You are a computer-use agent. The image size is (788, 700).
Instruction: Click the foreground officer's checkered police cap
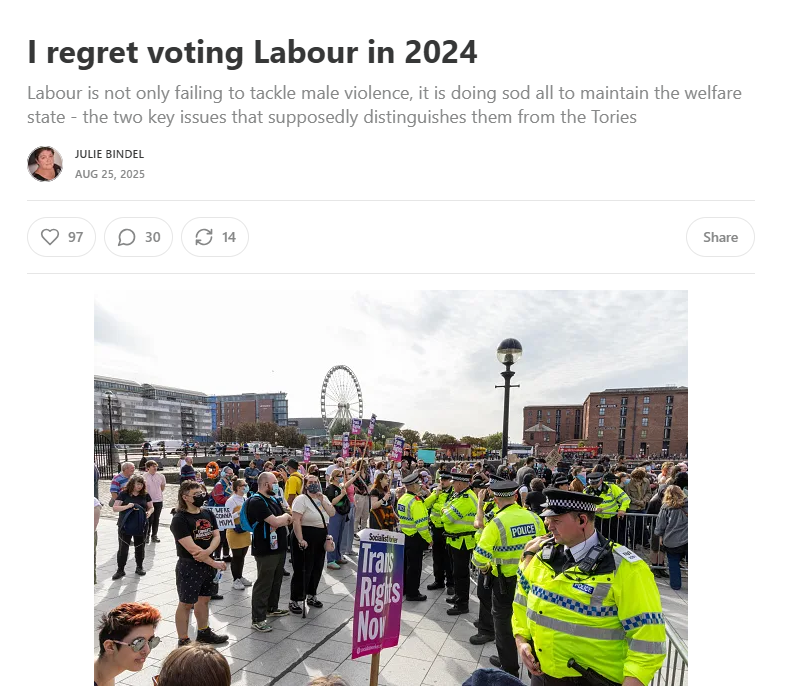570,501
